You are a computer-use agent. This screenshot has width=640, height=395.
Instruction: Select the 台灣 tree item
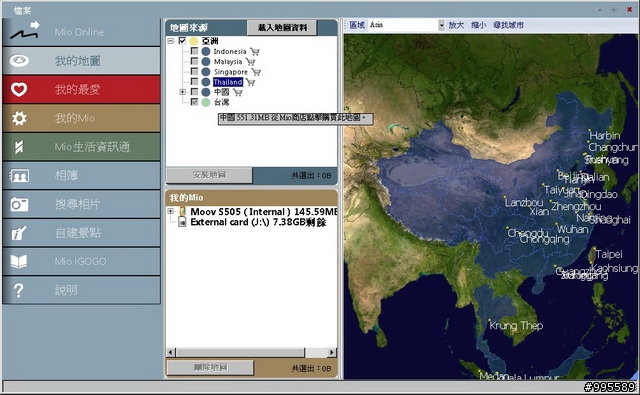point(222,102)
